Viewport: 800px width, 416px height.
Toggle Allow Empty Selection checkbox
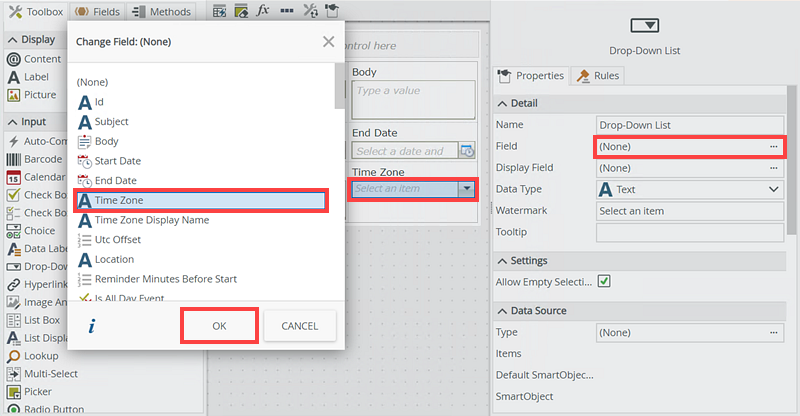(604, 281)
